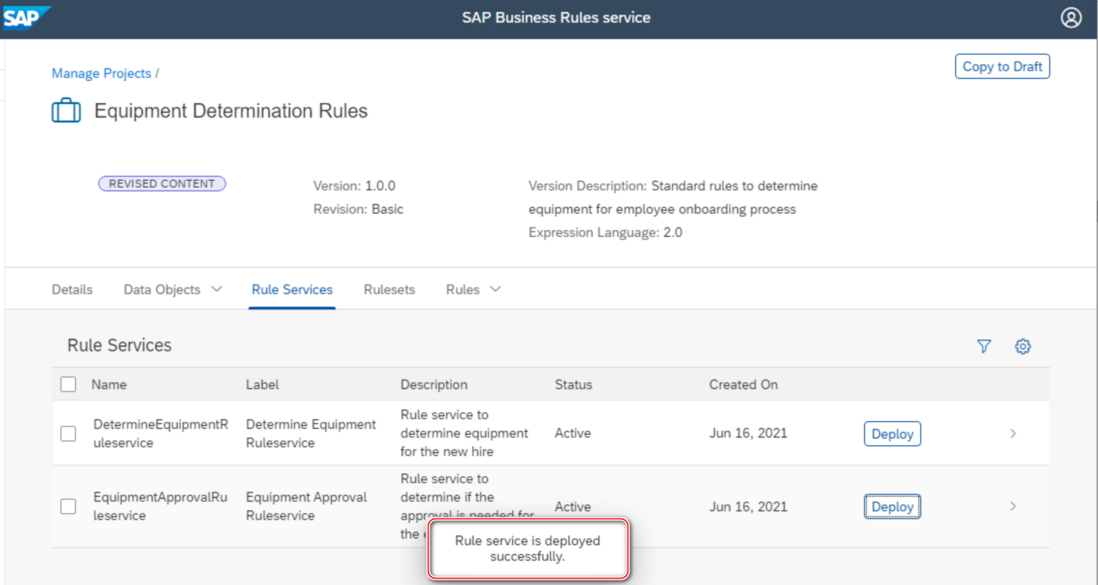Click the Version: 1.0.0 text
The height and width of the screenshot is (585, 1098).
coord(354,186)
